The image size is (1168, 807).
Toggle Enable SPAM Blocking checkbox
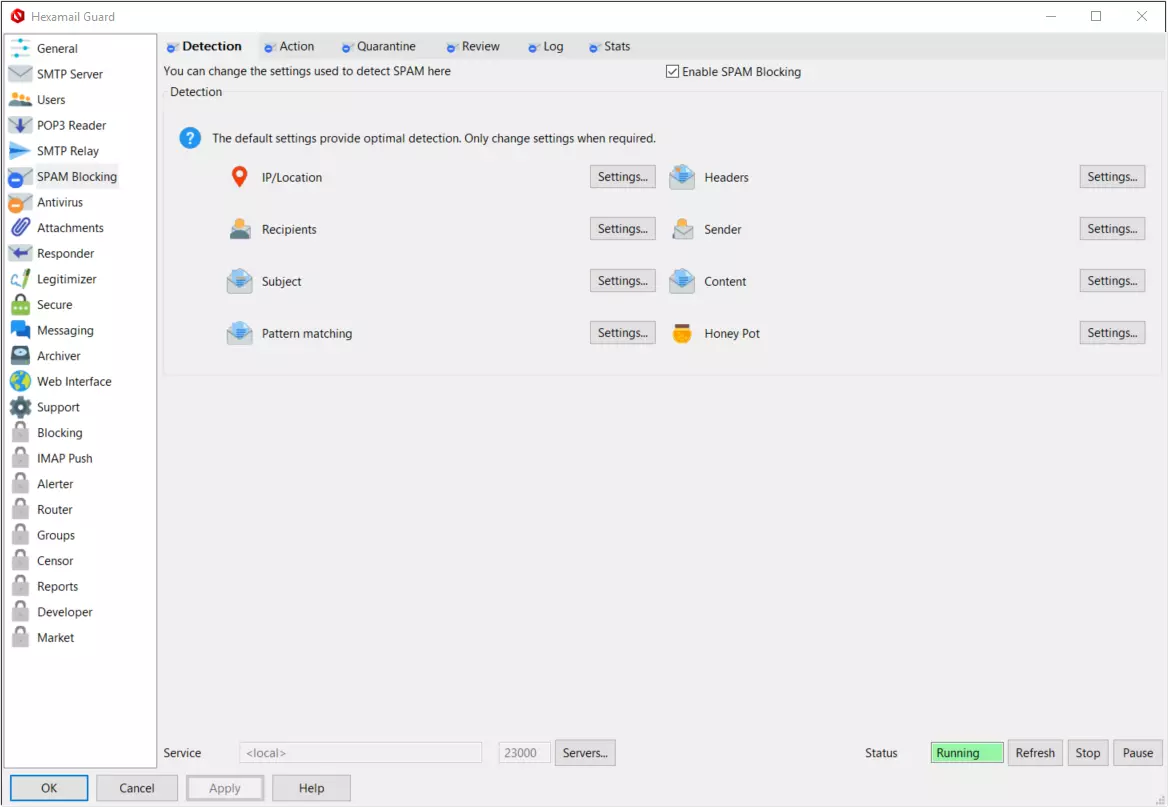tap(673, 72)
